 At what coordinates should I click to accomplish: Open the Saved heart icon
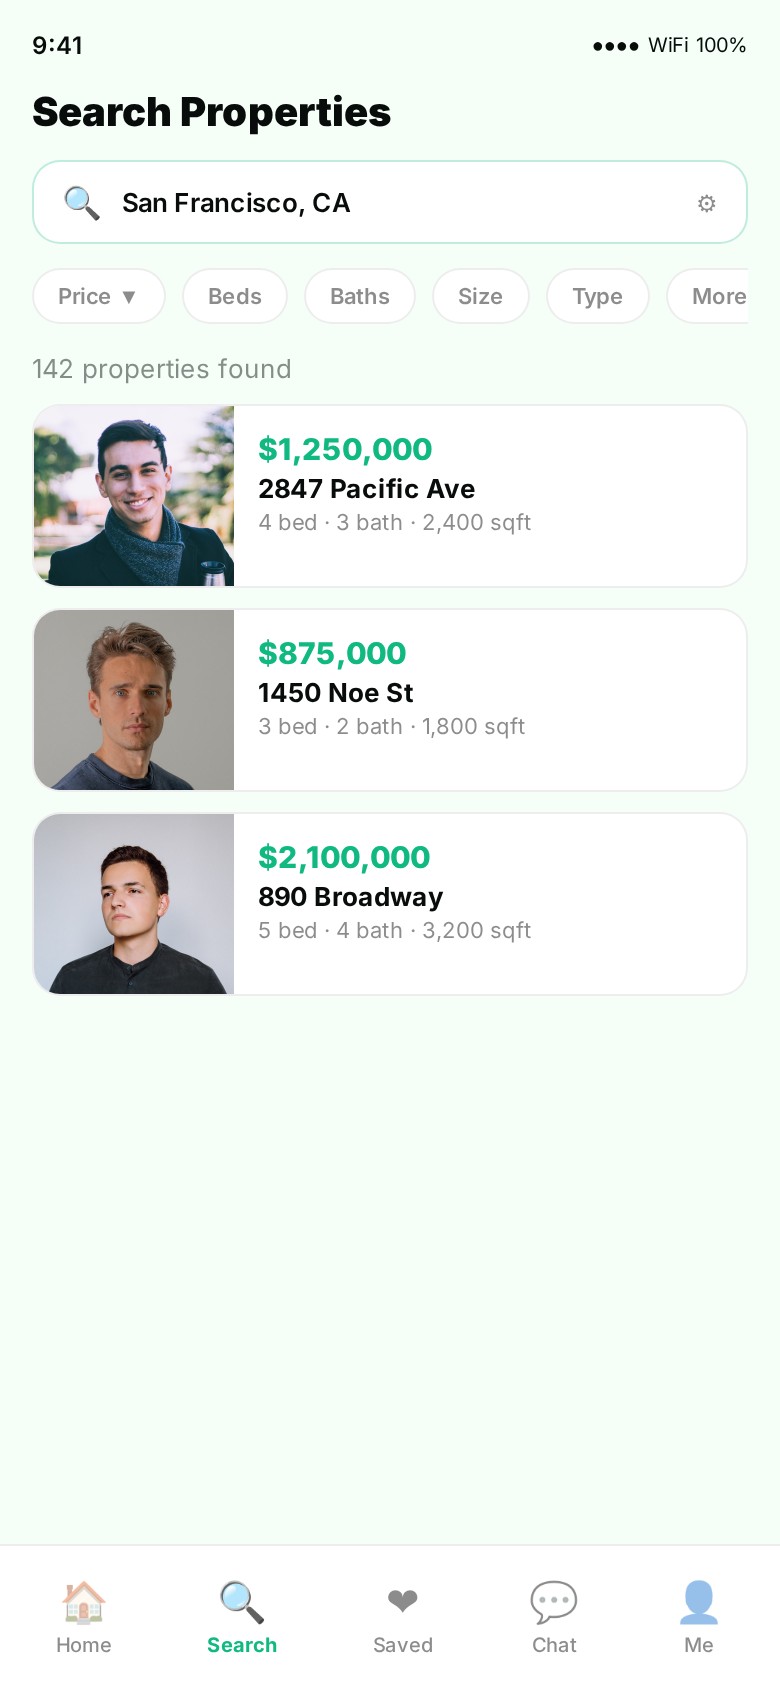pyautogui.click(x=402, y=1602)
